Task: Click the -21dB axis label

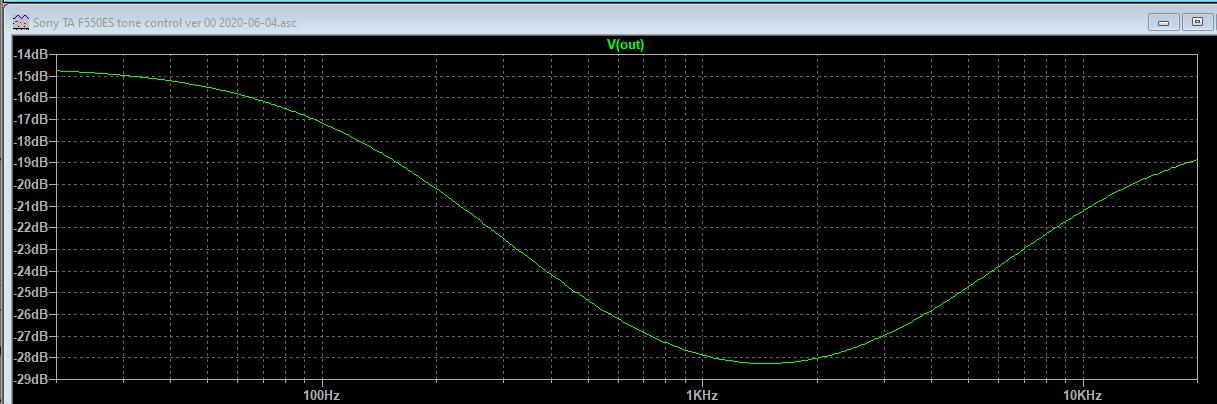Action: tap(31, 206)
